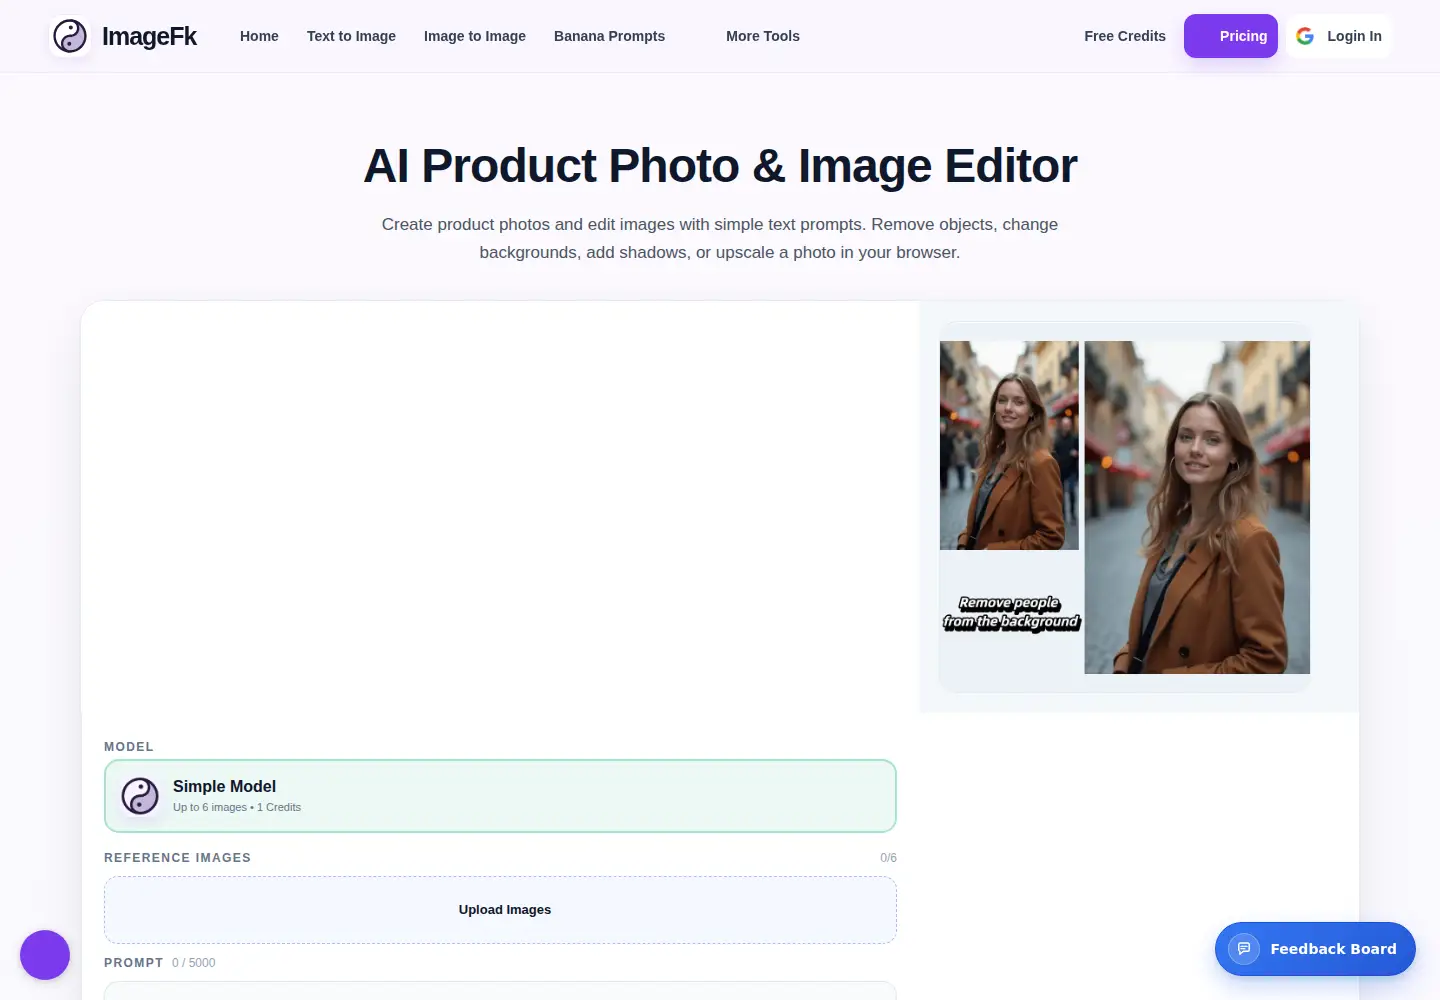
Task: Click the purple floating circle button
Action: 45,955
